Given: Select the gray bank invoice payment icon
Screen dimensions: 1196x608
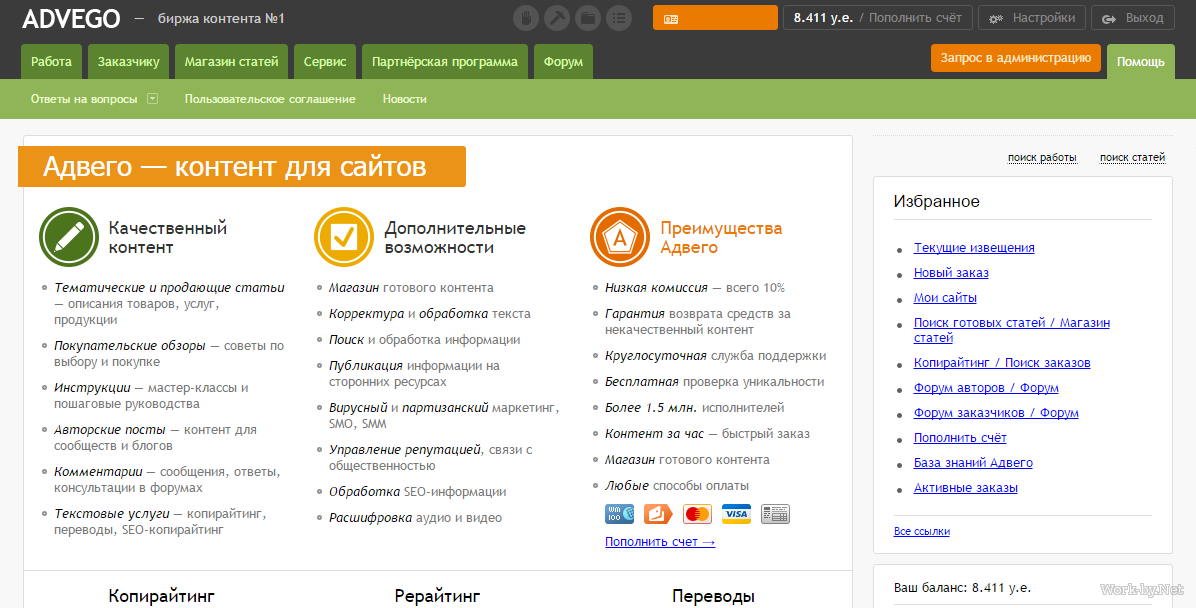Looking at the screenshot, I should point(776,513).
